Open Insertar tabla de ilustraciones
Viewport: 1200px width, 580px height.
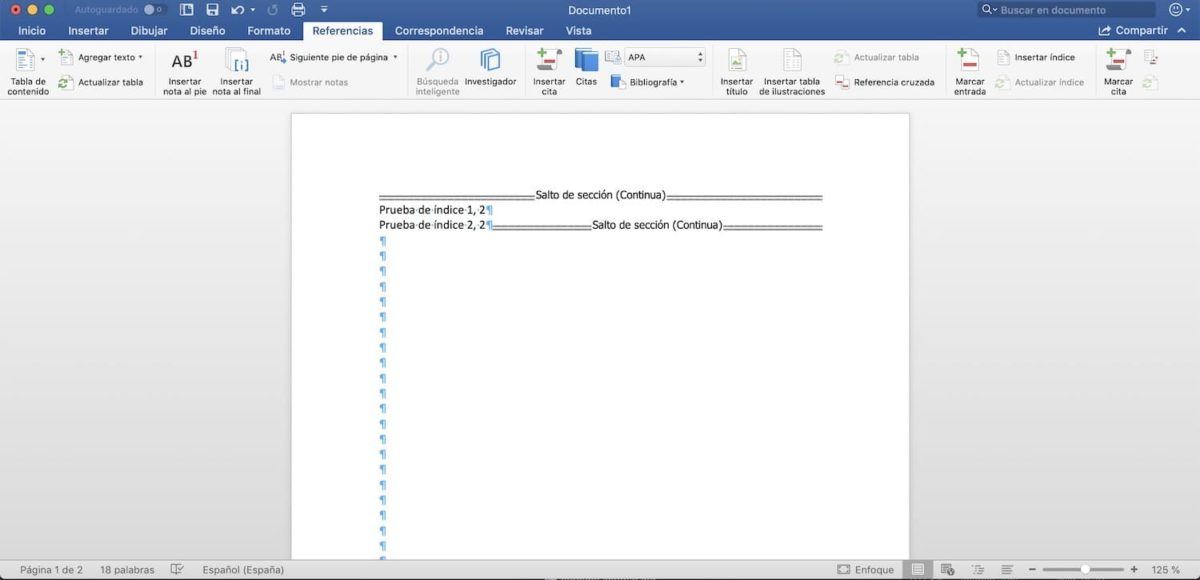pos(791,70)
